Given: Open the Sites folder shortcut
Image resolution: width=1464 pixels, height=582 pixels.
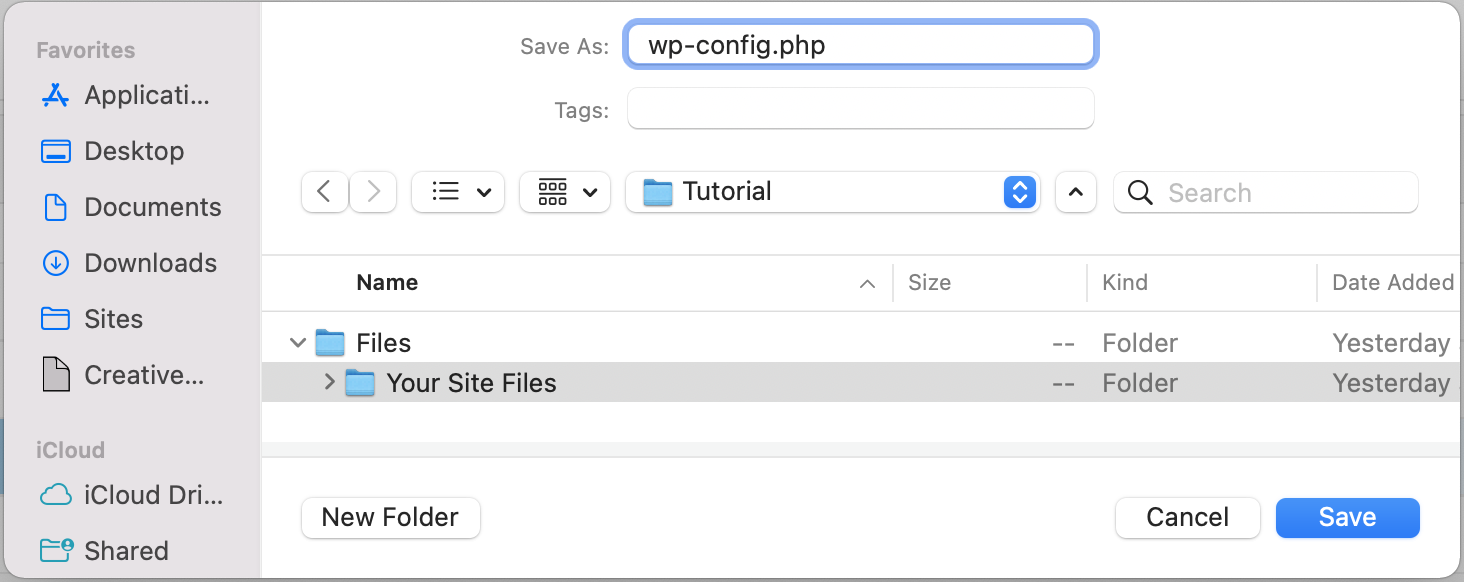Looking at the screenshot, I should coord(117,319).
